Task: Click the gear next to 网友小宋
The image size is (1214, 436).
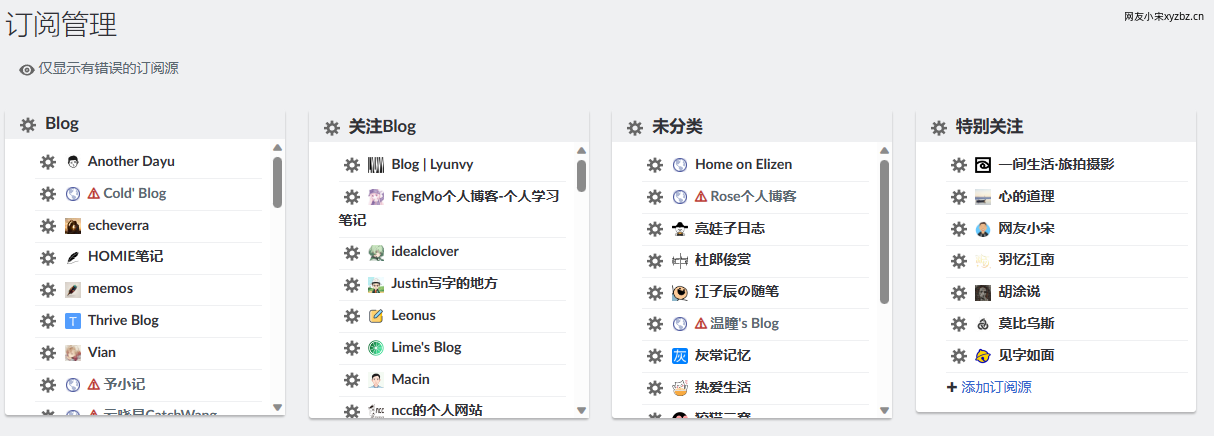Action: [959, 229]
